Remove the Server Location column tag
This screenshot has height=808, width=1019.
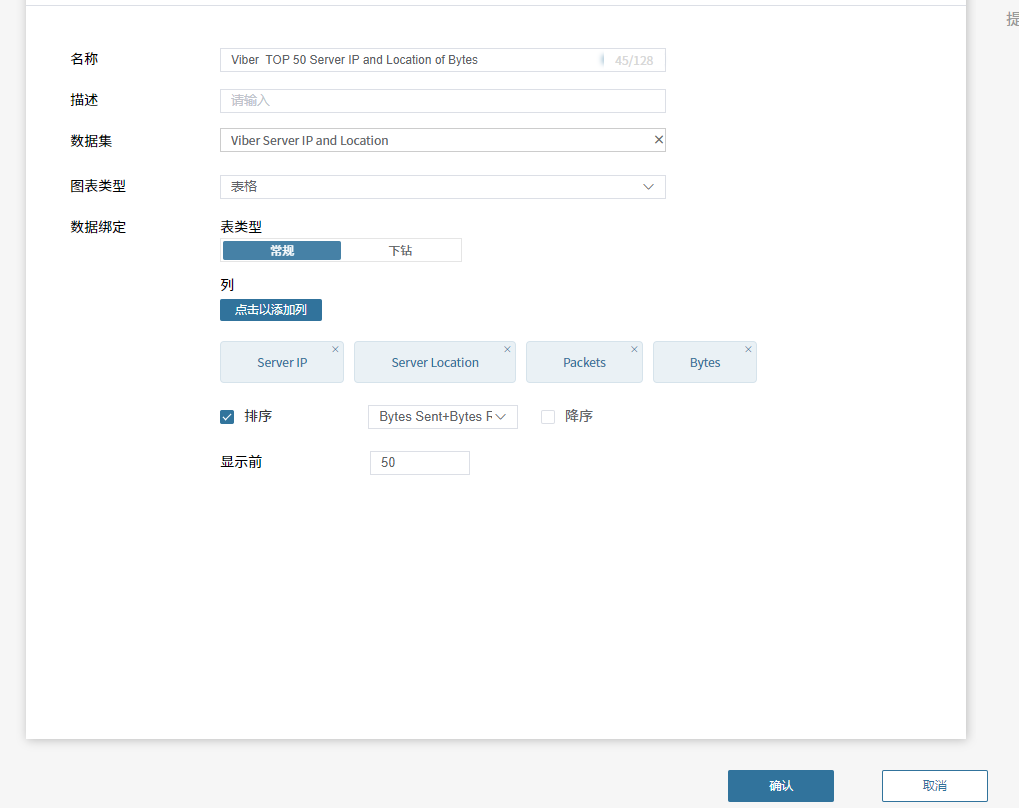click(507, 350)
